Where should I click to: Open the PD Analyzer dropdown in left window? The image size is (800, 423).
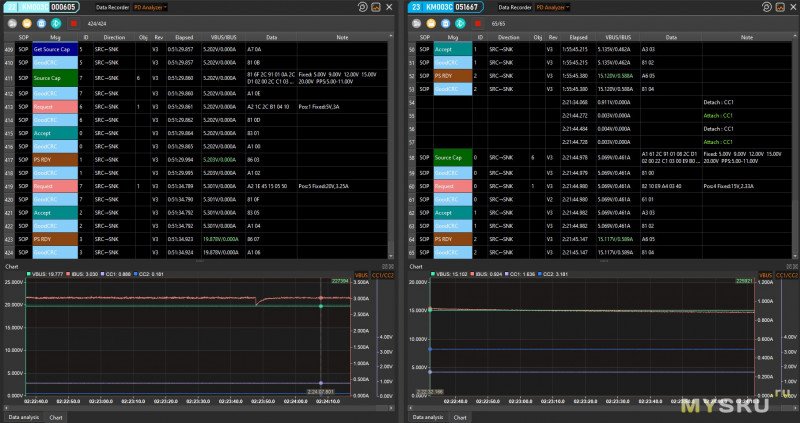tap(152, 6)
